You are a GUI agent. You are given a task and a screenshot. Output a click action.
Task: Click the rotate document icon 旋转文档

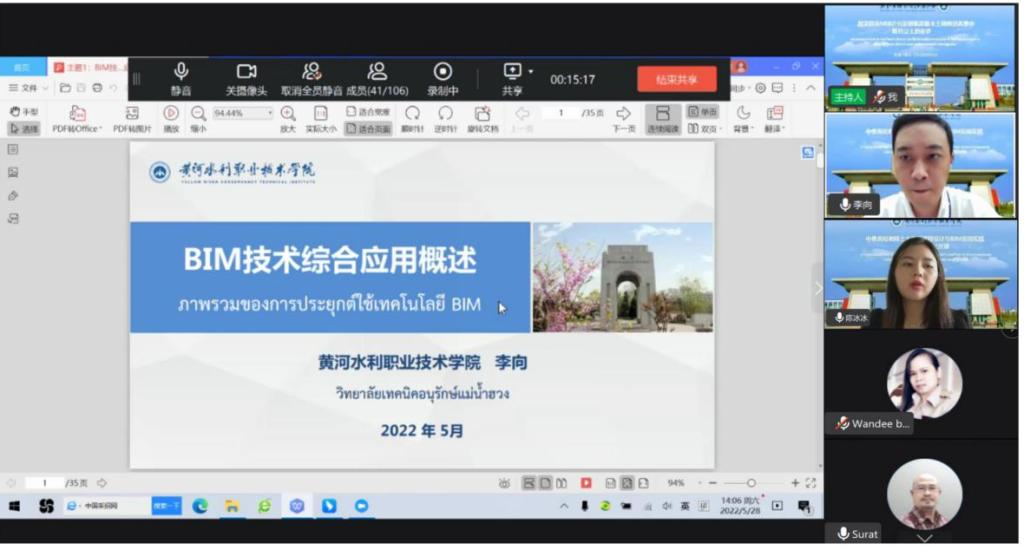[x=483, y=119]
